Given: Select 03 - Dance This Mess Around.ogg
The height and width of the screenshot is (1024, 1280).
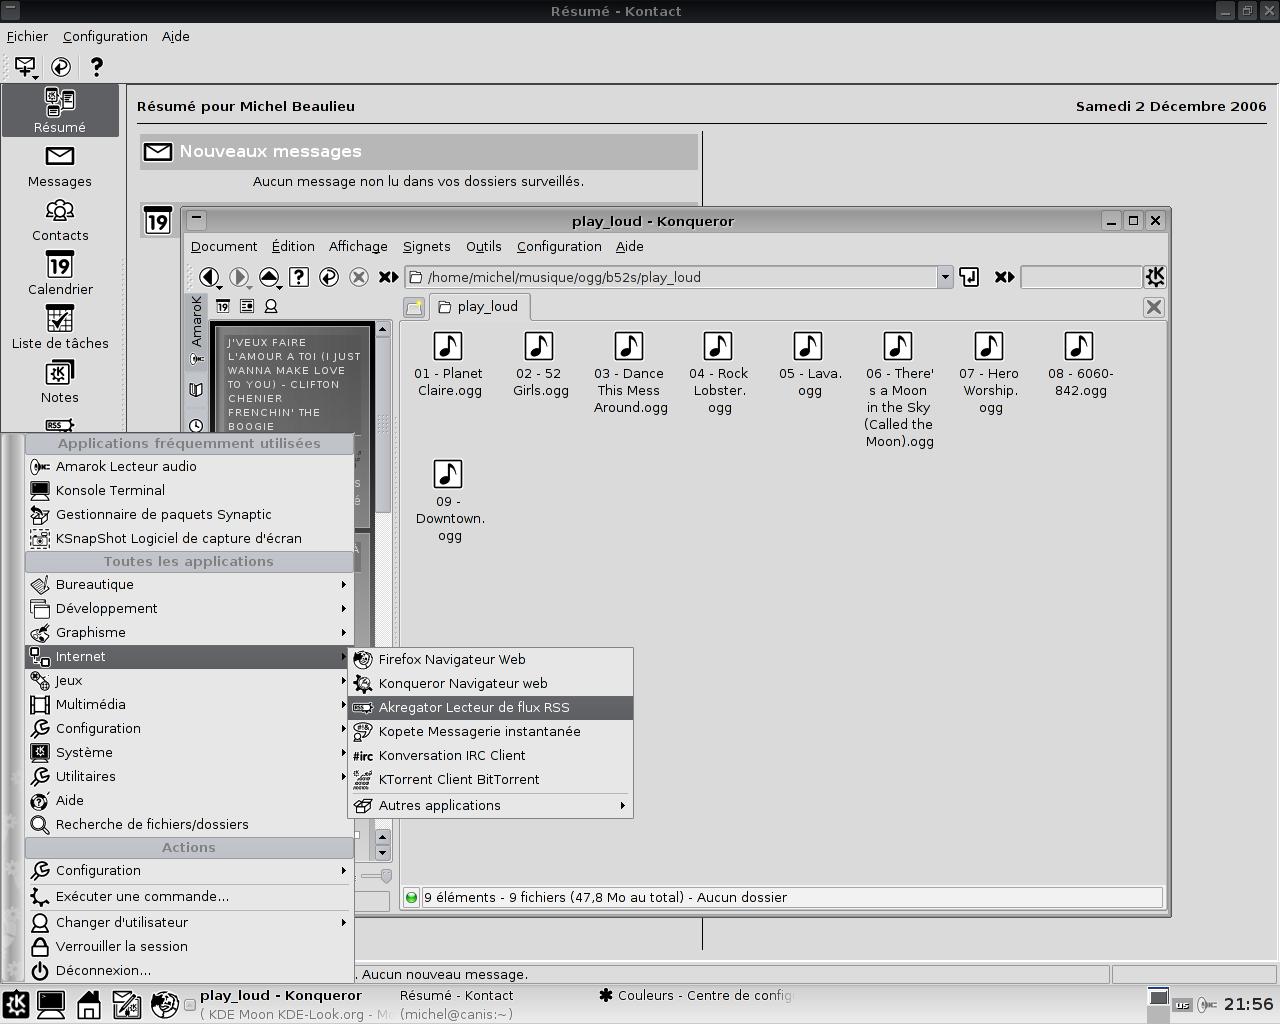Looking at the screenshot, I should (629, 373).
